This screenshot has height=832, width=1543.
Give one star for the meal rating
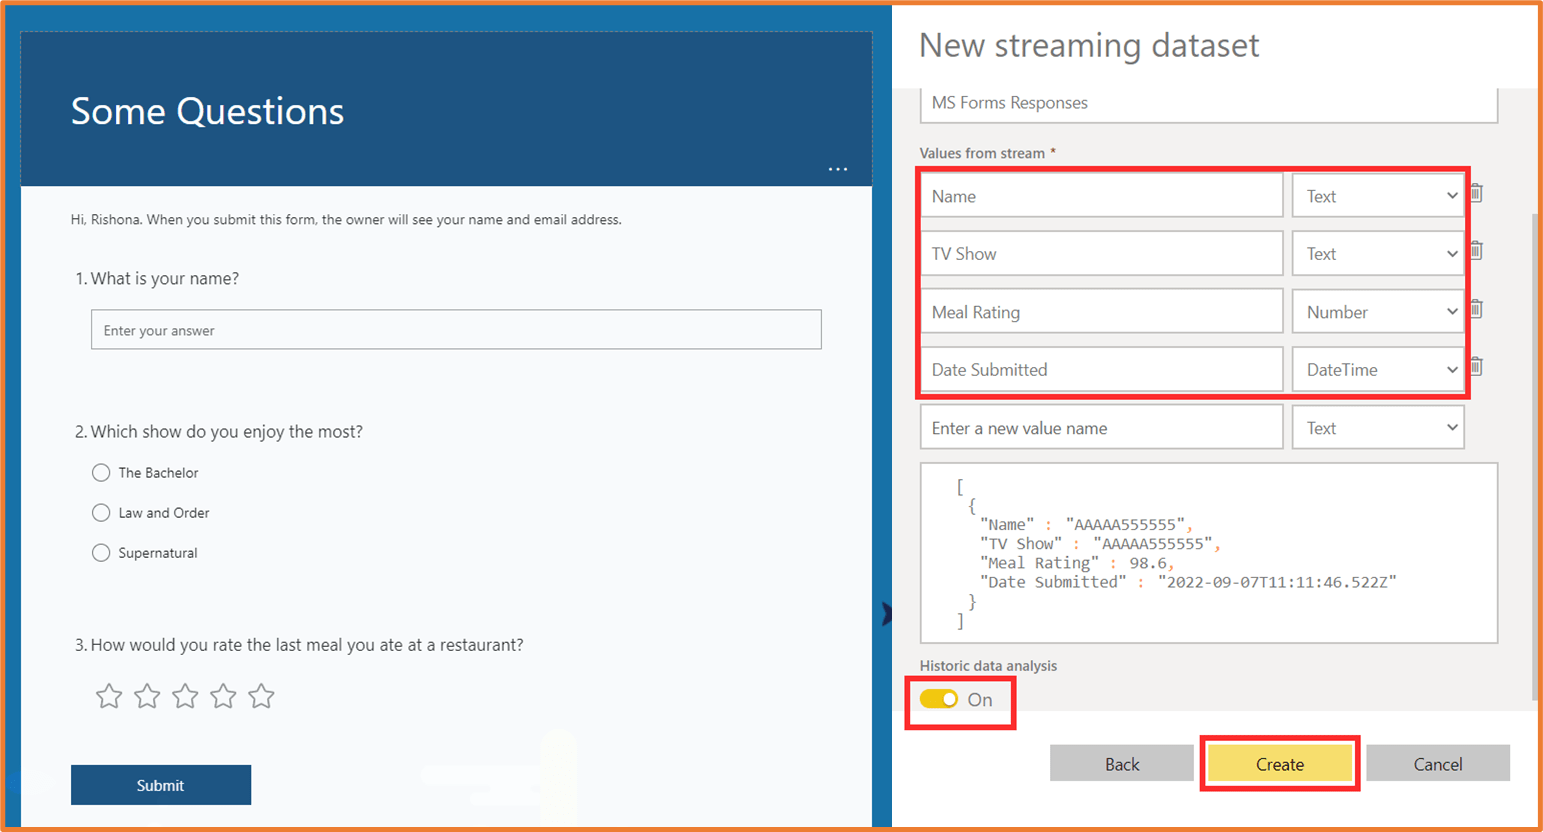click(x=108, y=696)
